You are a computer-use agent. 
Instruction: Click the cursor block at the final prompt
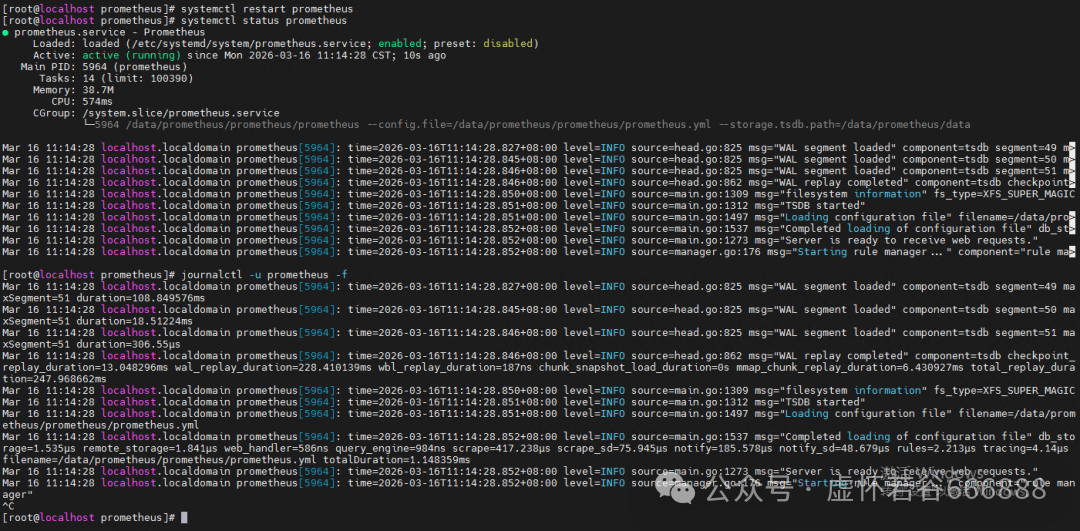coord(184,517)
